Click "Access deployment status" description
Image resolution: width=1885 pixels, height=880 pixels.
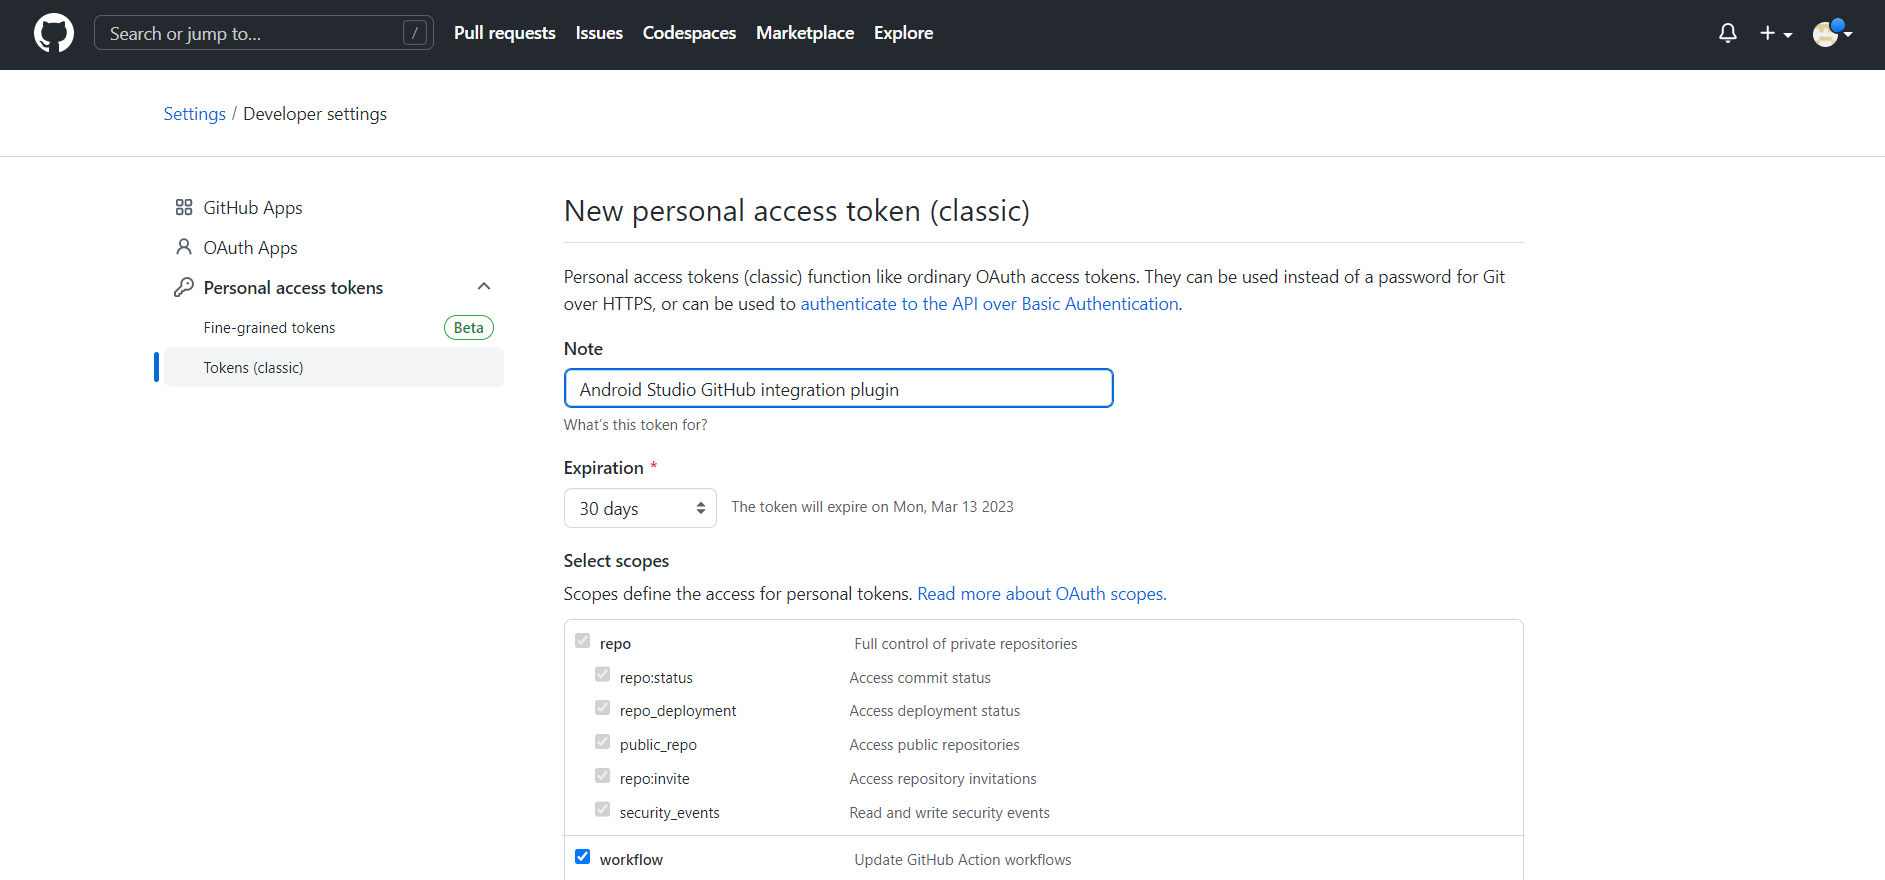[x=934, y=711]
